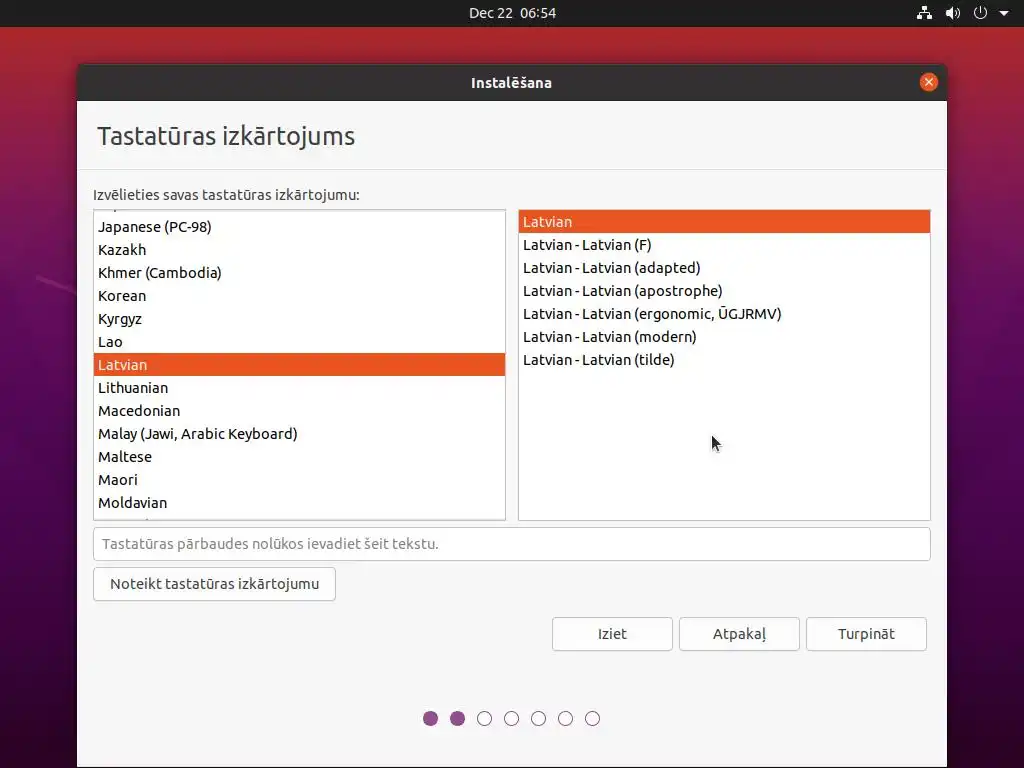Choose Latvian - Latvian (adapted) variant
The width and height of the screenshot is (1024, 768).
724,268
